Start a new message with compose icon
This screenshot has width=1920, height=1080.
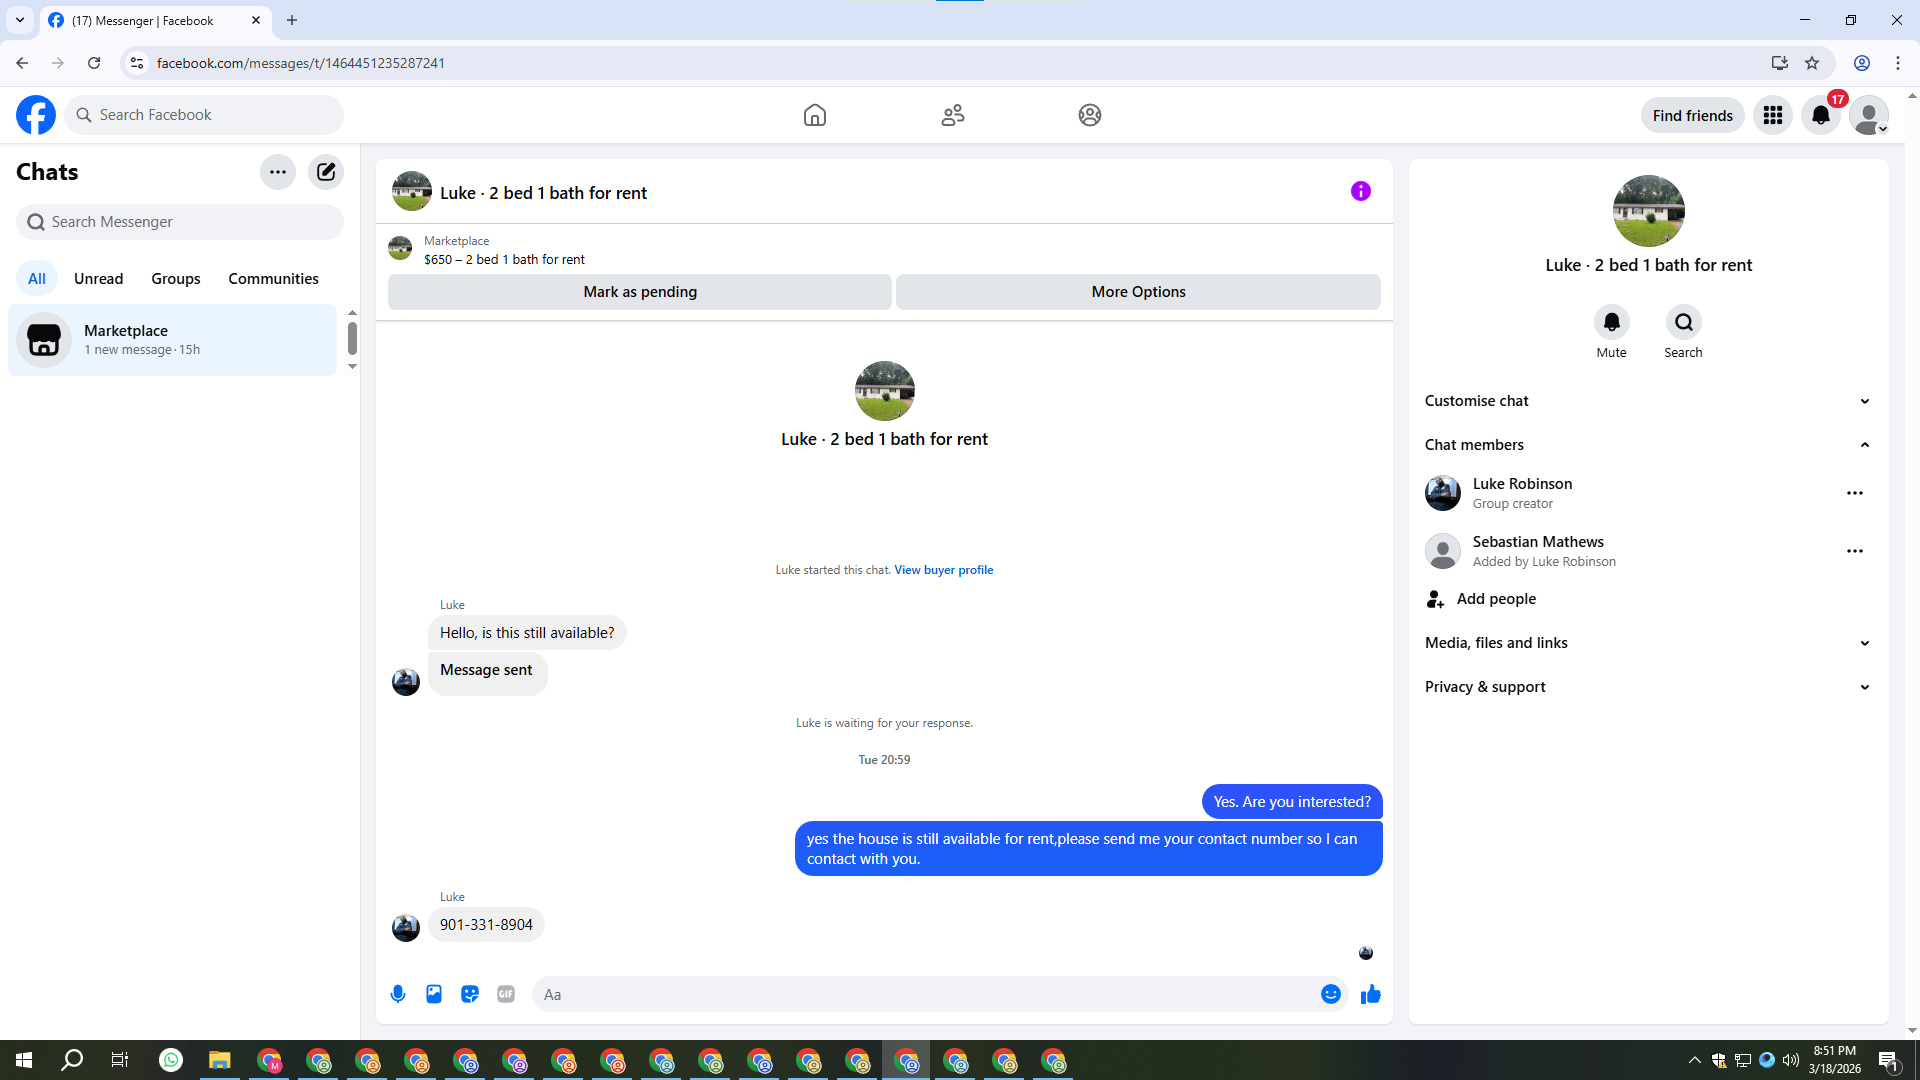[x=326, y=172]
